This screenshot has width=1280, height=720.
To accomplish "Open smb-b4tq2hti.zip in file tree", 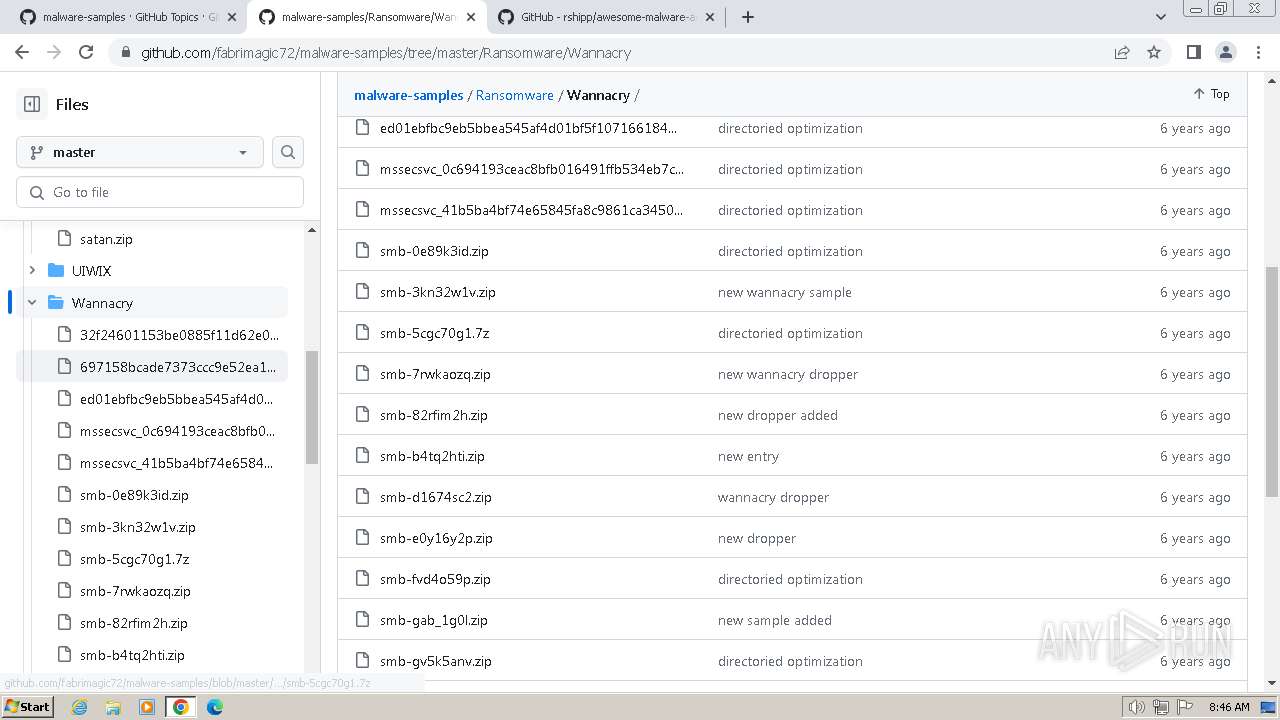I will point(132,655).
